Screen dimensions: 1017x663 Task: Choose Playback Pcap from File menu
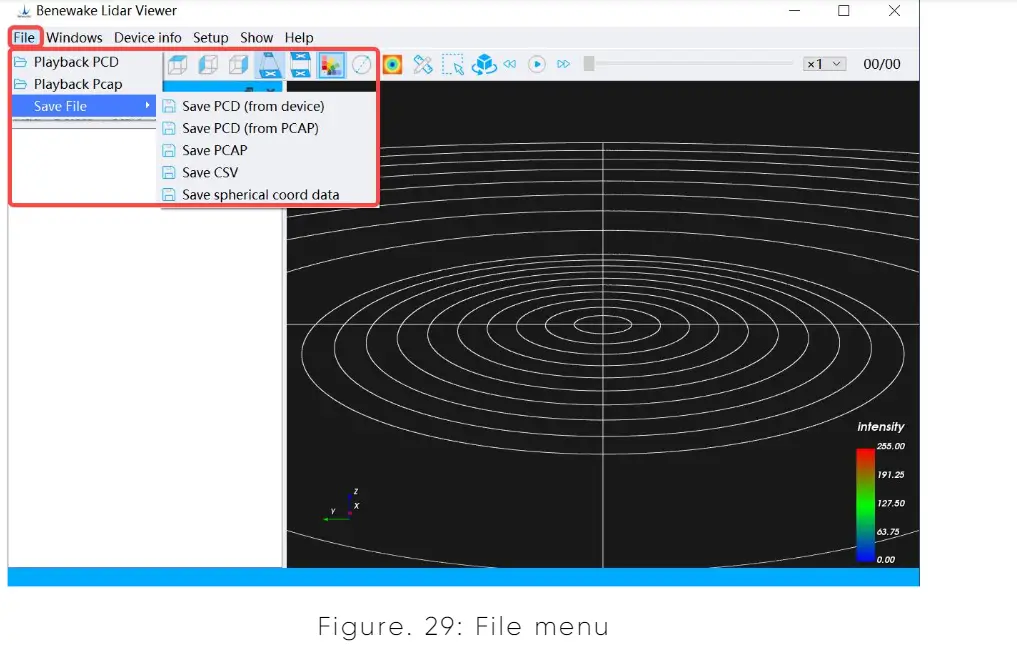click(x=84, y=84)
